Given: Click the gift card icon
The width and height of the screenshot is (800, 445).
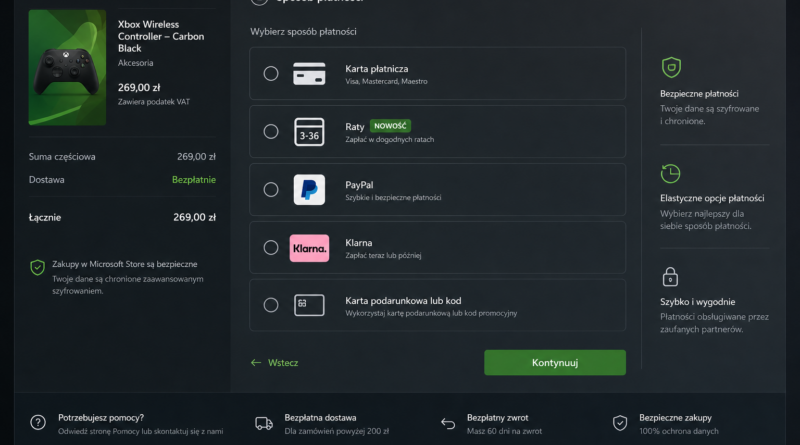Looking at the screenshot, I should click(309, 305).
